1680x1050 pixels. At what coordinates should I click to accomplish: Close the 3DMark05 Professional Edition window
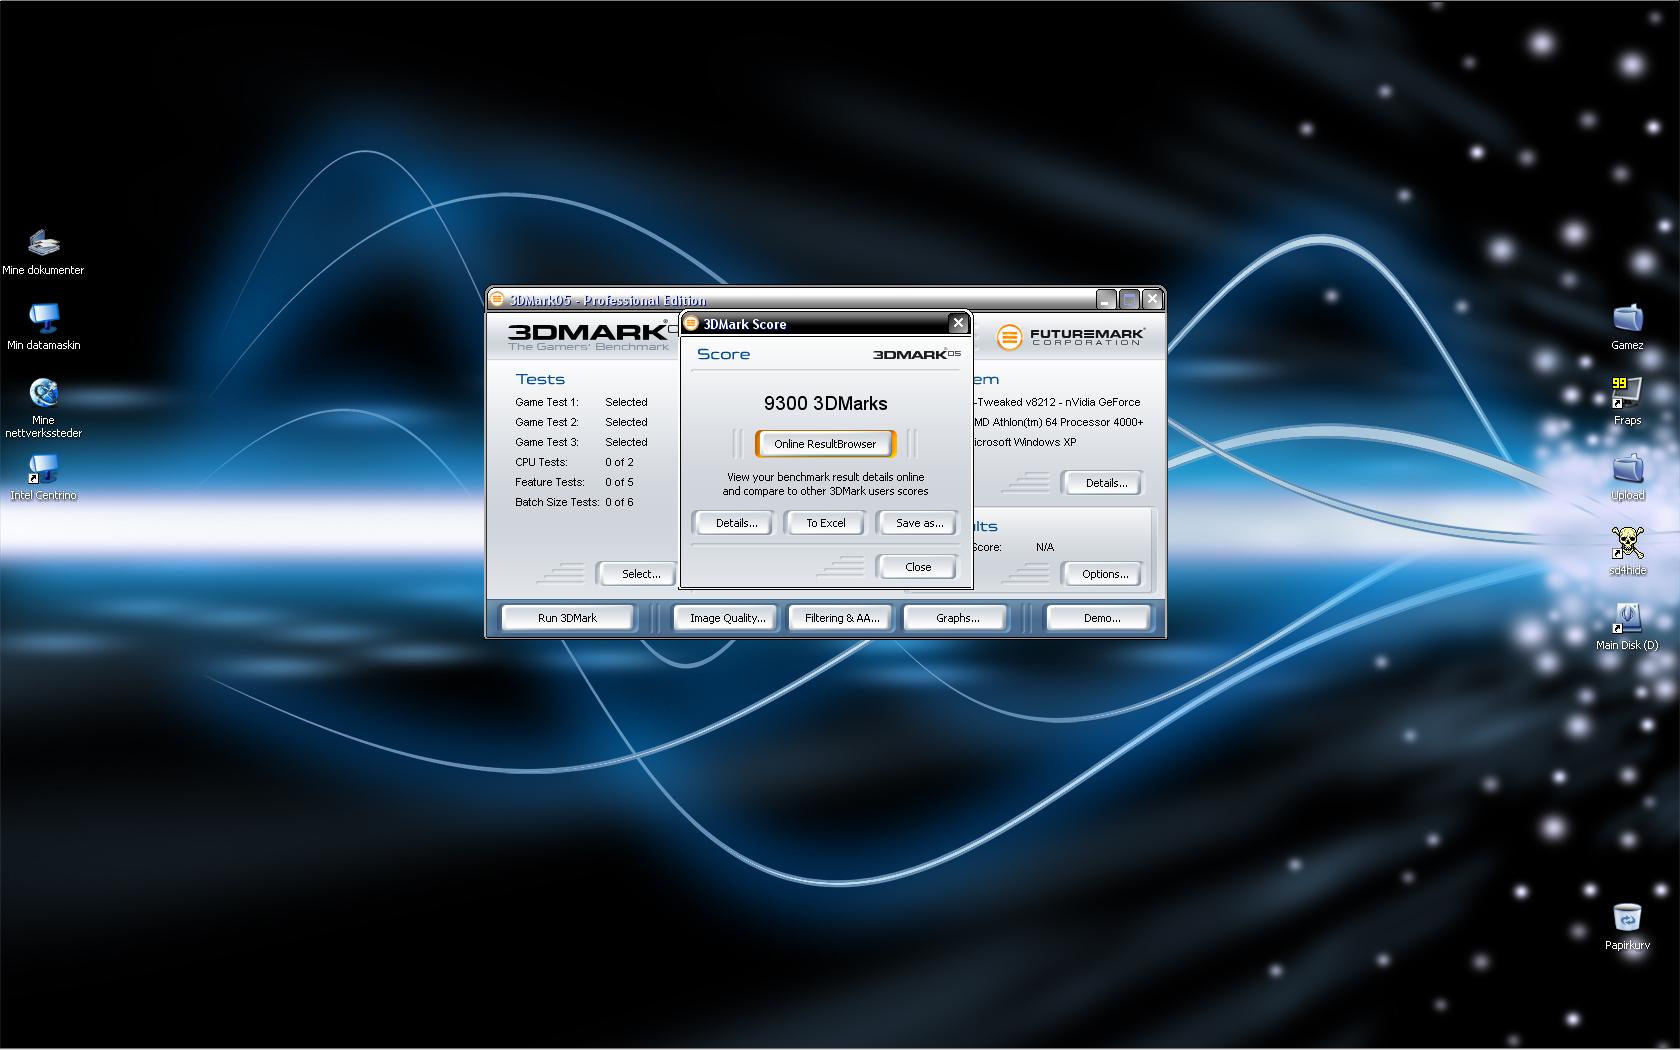coord(1152,299)
